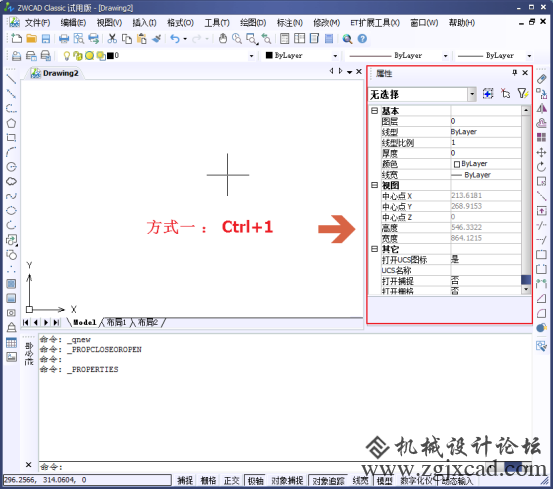Choose the Rectangle drawing tool
This screenshot has width=554, height=490.
(11, 137)
